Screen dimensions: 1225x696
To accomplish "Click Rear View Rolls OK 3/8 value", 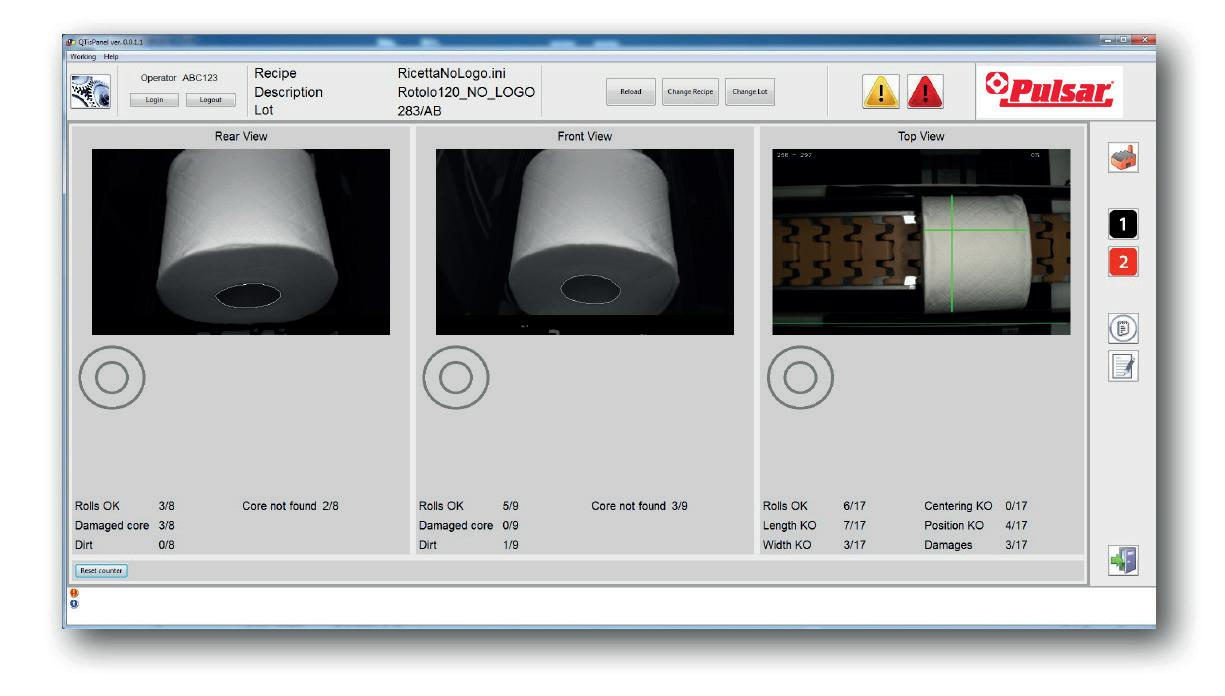I will click(x=167, y=506).
